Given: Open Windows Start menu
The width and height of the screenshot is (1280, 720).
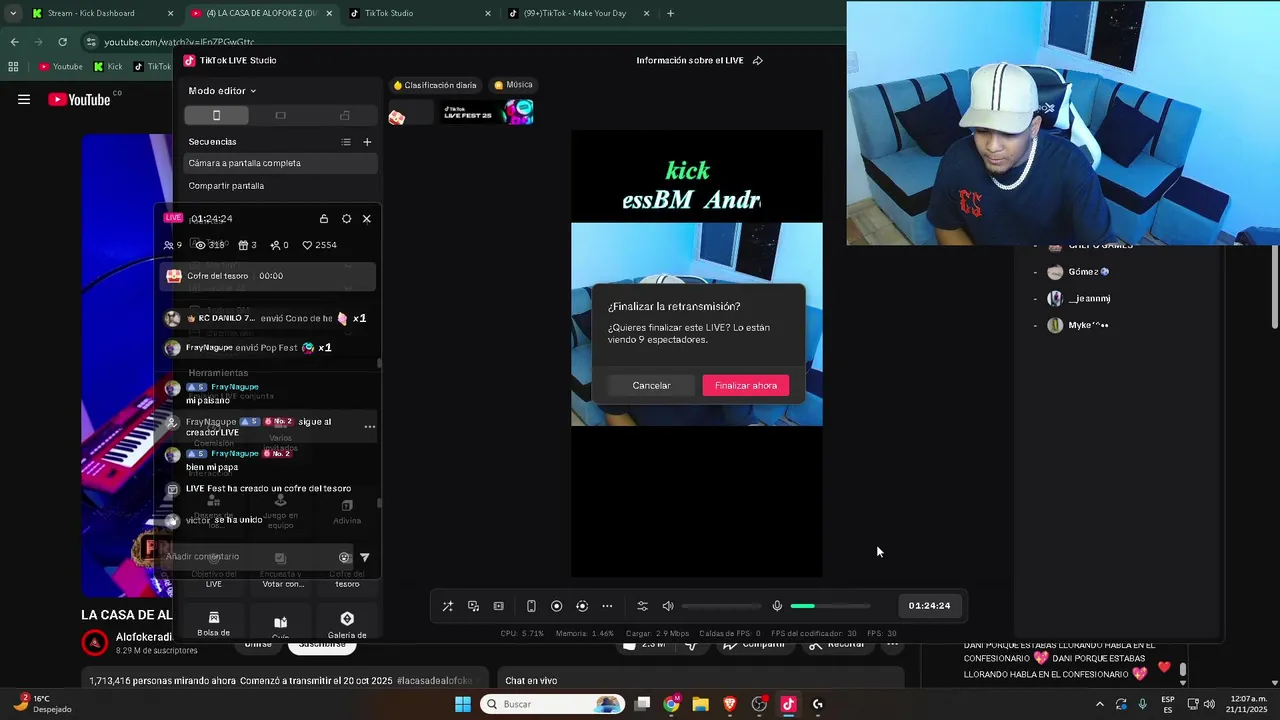Looking at the screenshot, I should point(463,704).
